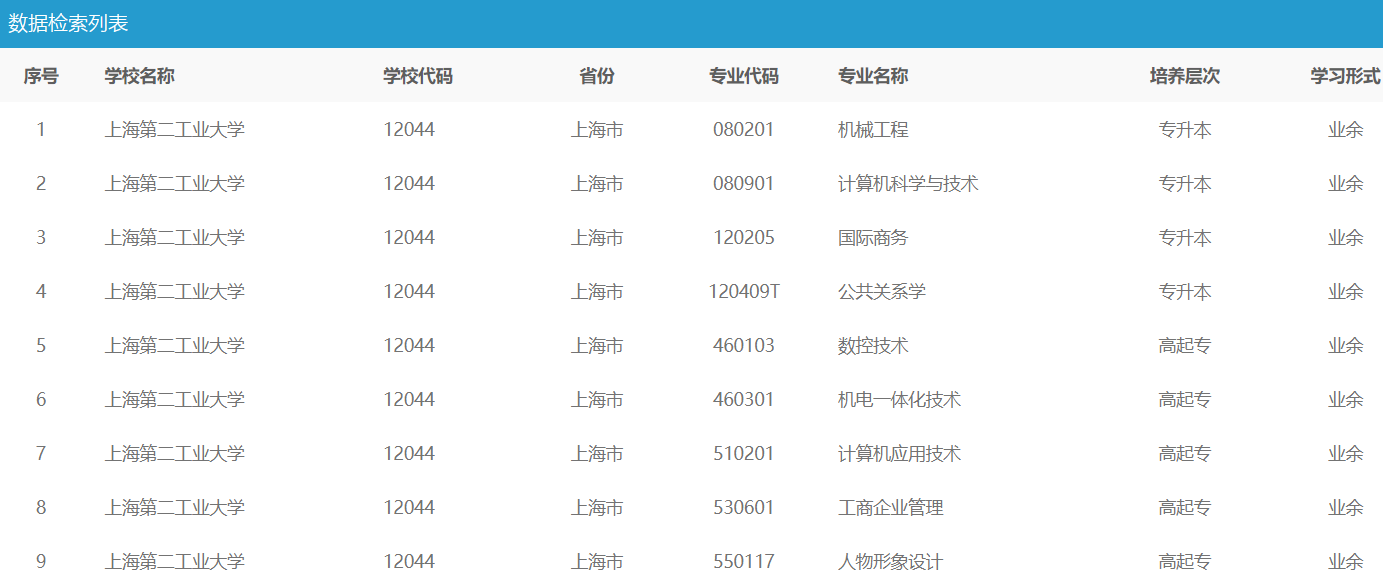Click 上海第二工业大学 in the 机械工程 row

point(175,129)
